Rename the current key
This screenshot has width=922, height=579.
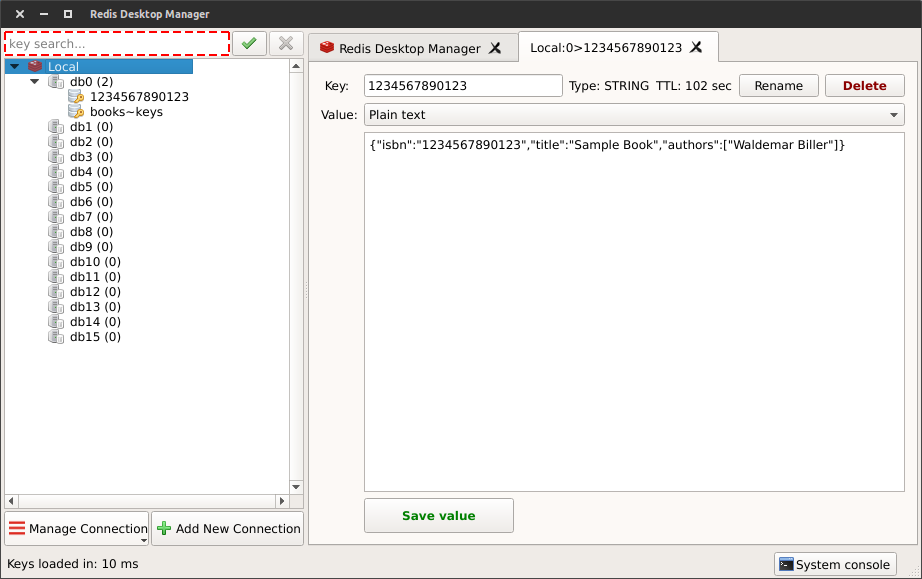778,86
